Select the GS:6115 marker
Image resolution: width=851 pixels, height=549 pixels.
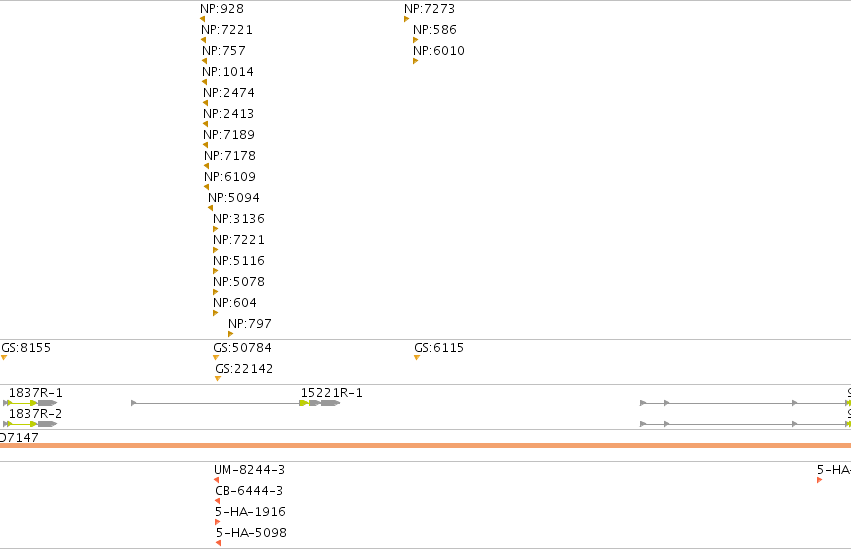(439, 348)
